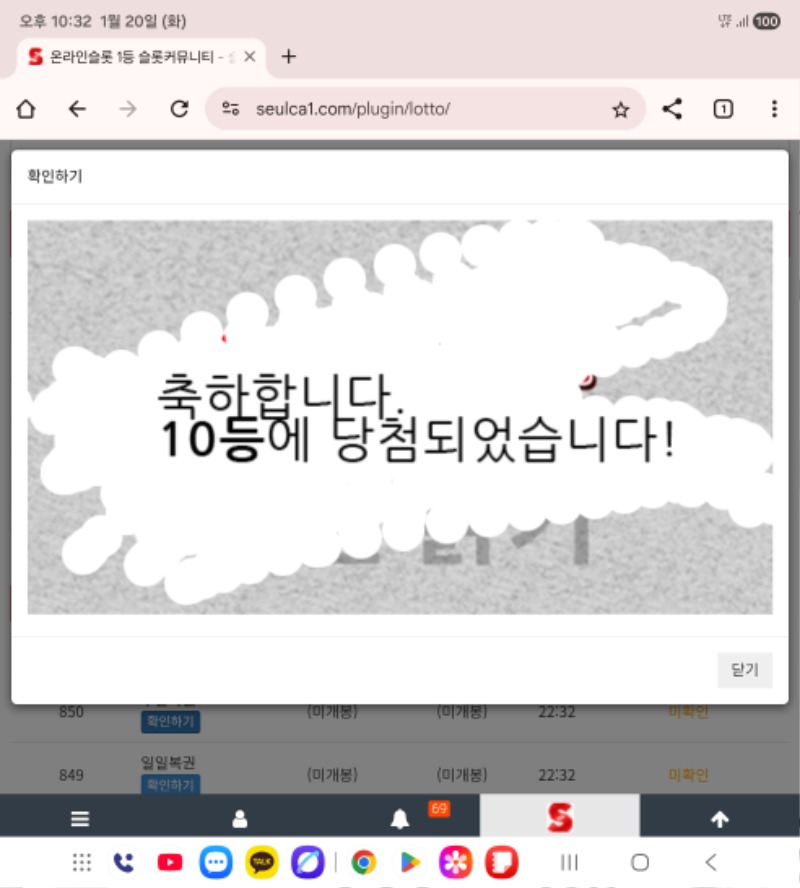800x888 pixels.
Task: Tap the scroll-to-top arrow icon
Action: (x=719, y=819)
